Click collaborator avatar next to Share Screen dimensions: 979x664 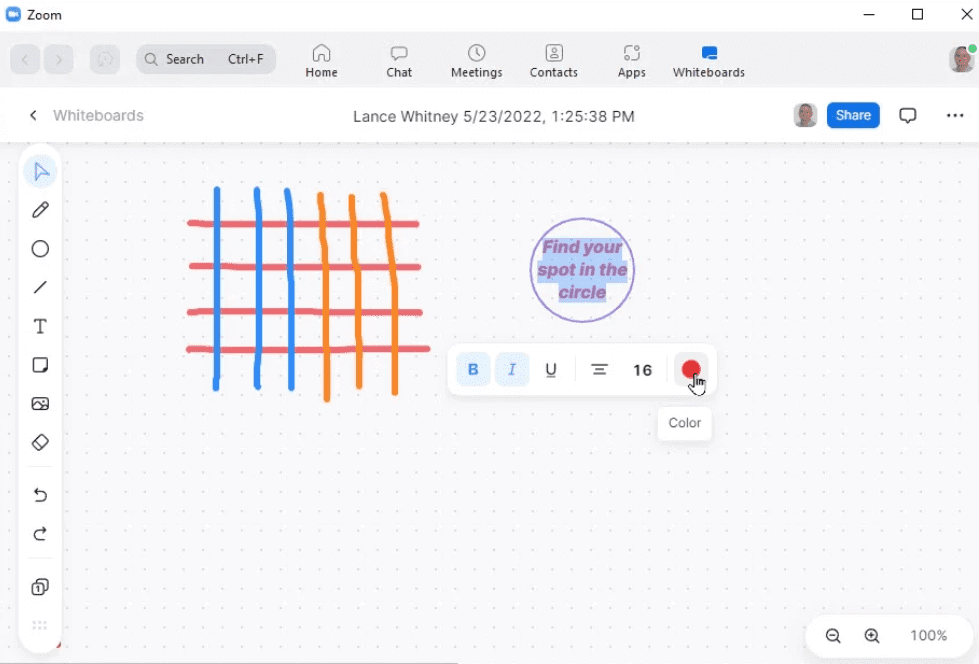pos(805,115)
